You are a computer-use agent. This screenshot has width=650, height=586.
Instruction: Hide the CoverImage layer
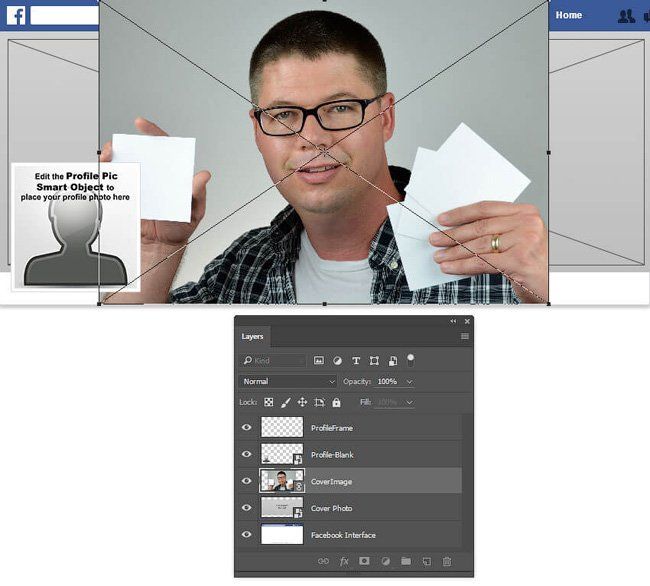click(x=247, y=481)
